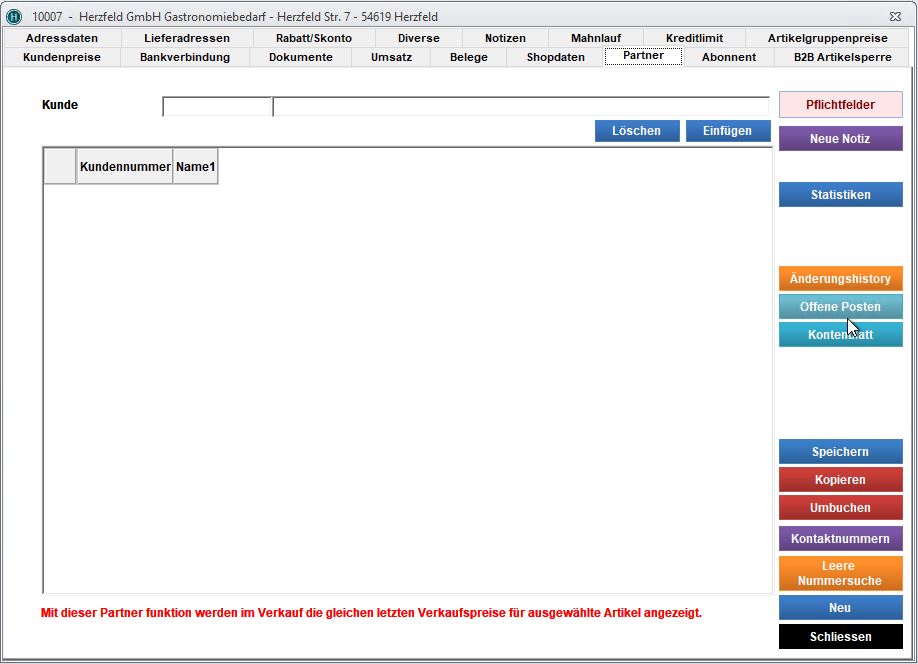The height and width of the screenshot is (664, 918).
Task: Click the Pflichtfelder button
Action: [x=840, y=105]
